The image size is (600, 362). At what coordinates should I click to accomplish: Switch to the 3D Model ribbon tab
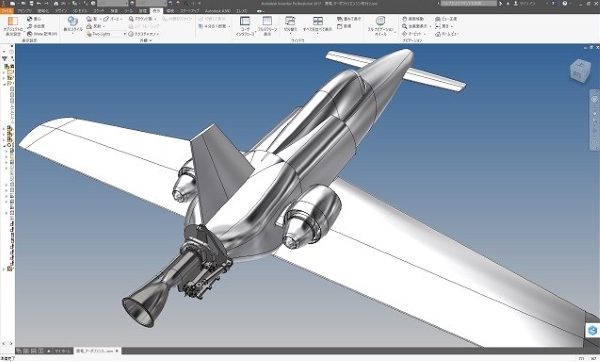[80, 11]
